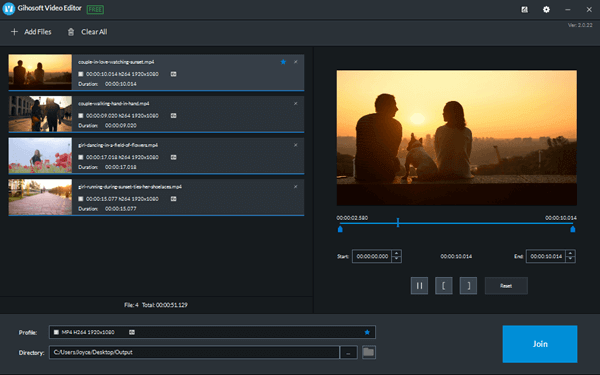Remove girl-dancing-in-a-field-of-flowers.mp4 with its X
This screenshot has width=600, height=375.
pos(295,145)
